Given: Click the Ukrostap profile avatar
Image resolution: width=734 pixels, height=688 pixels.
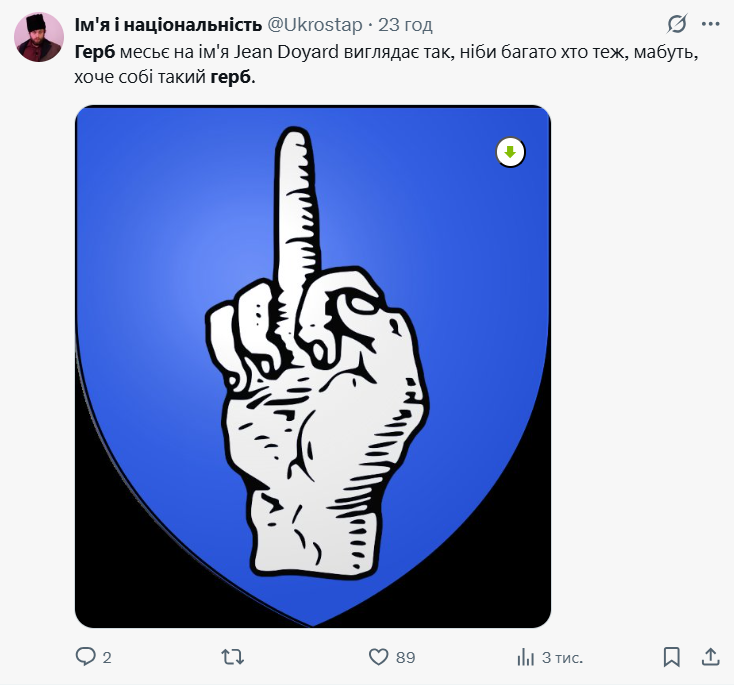Looking at the screenshot, I should pyautogui.click(x=39, y=38).
